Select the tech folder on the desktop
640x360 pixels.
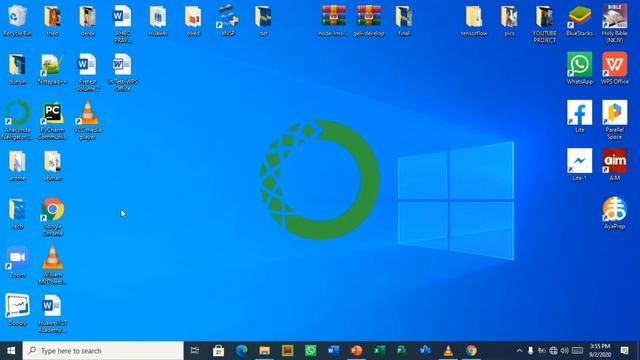(17, 213)
